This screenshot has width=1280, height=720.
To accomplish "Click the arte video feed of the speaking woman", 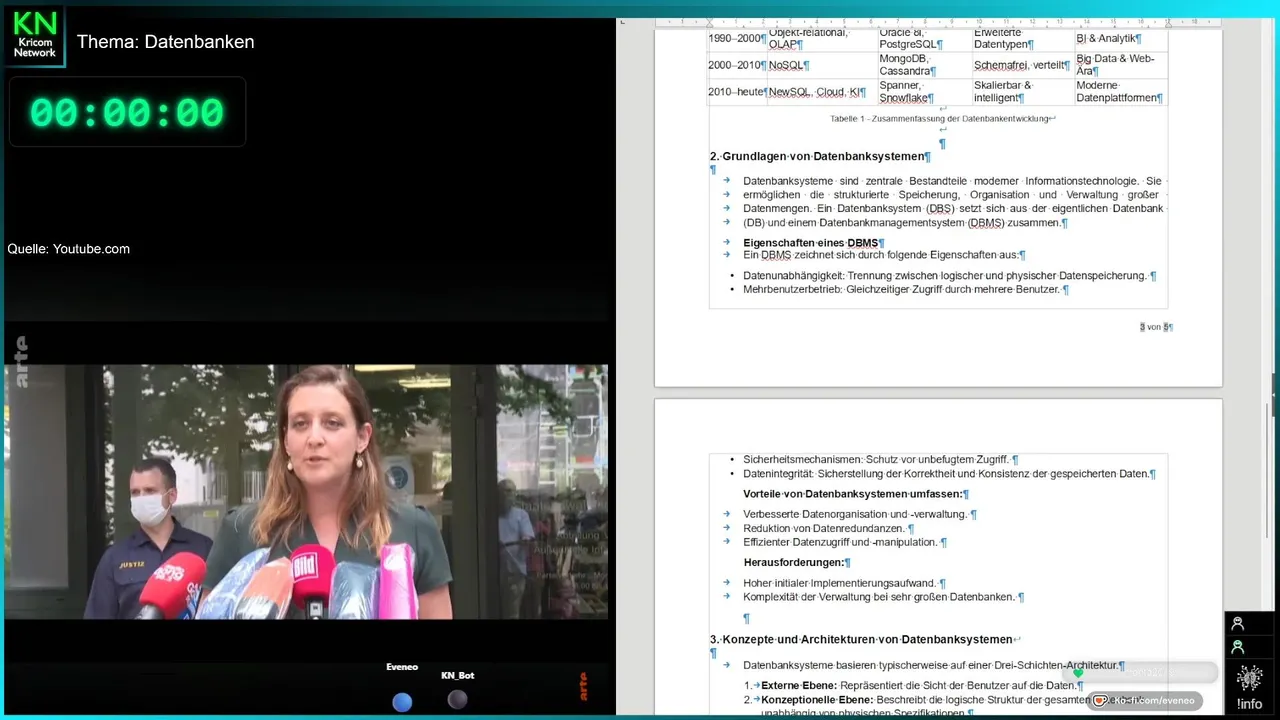I will coord(305,491).
